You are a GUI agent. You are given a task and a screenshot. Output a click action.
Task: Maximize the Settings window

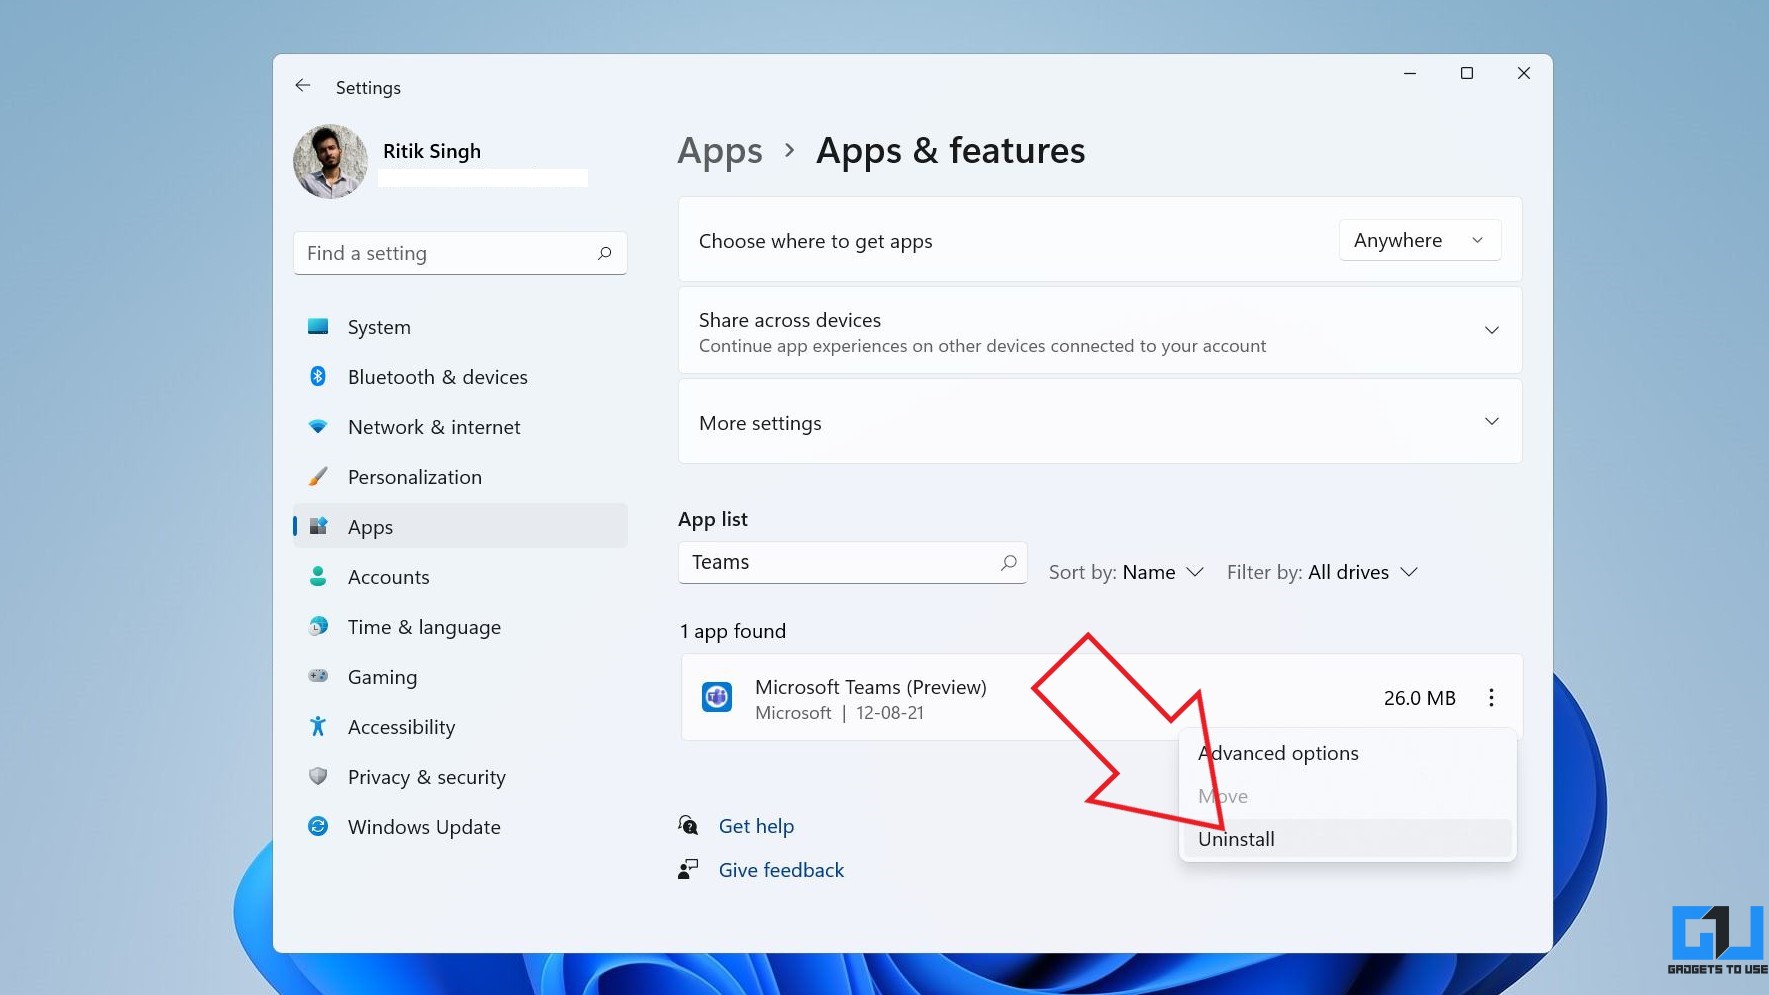point(1467,73)
